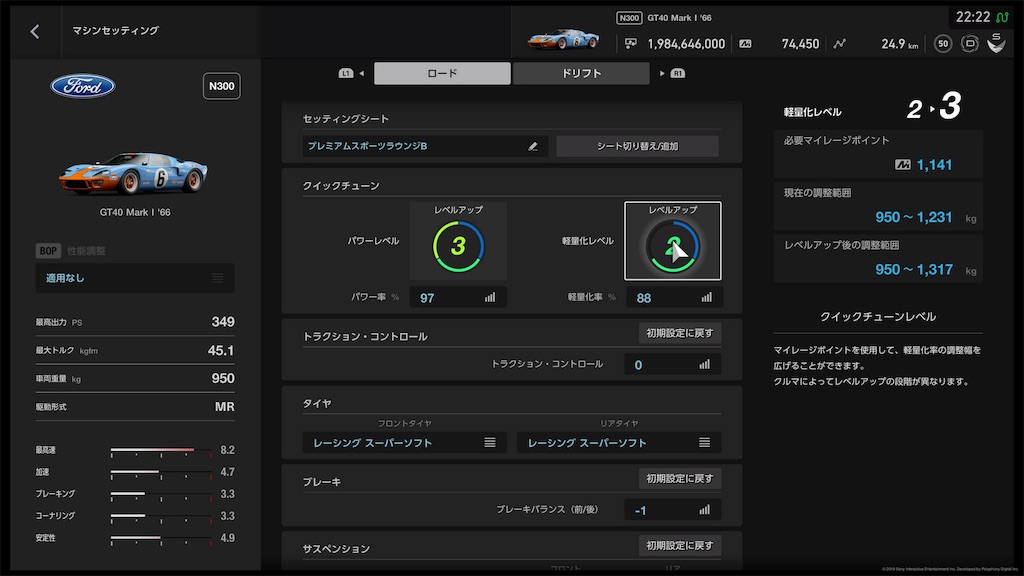Click the network status icon by clock
1024x576 pixels.
coord(1002,17)
